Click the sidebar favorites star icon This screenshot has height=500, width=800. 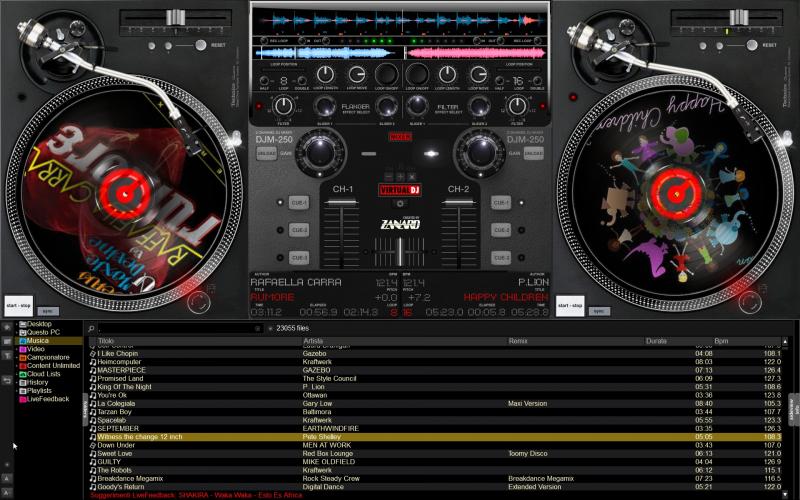coord(7,327)
